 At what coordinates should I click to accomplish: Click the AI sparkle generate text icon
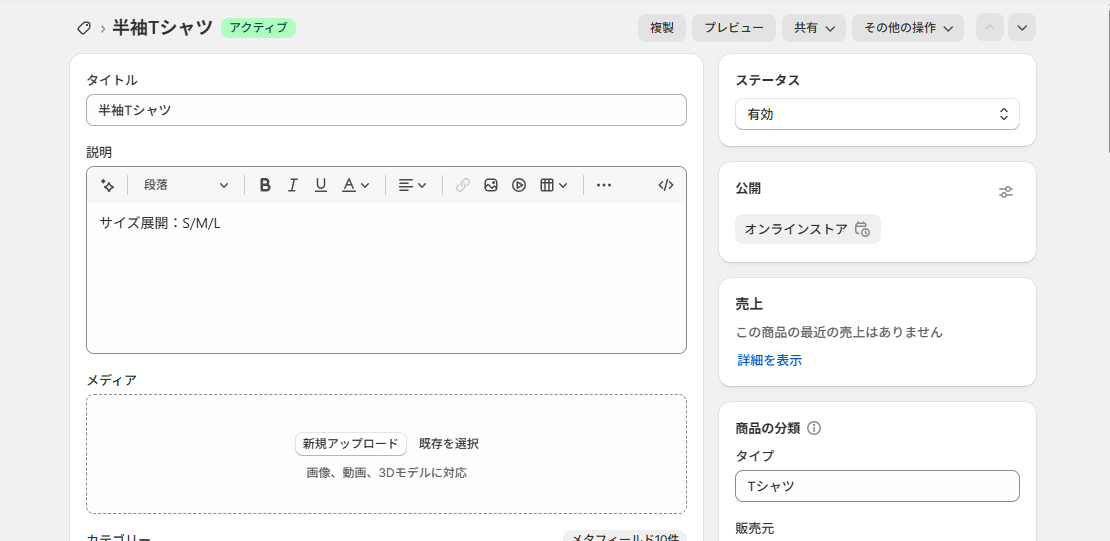click(x=108, y=185)
